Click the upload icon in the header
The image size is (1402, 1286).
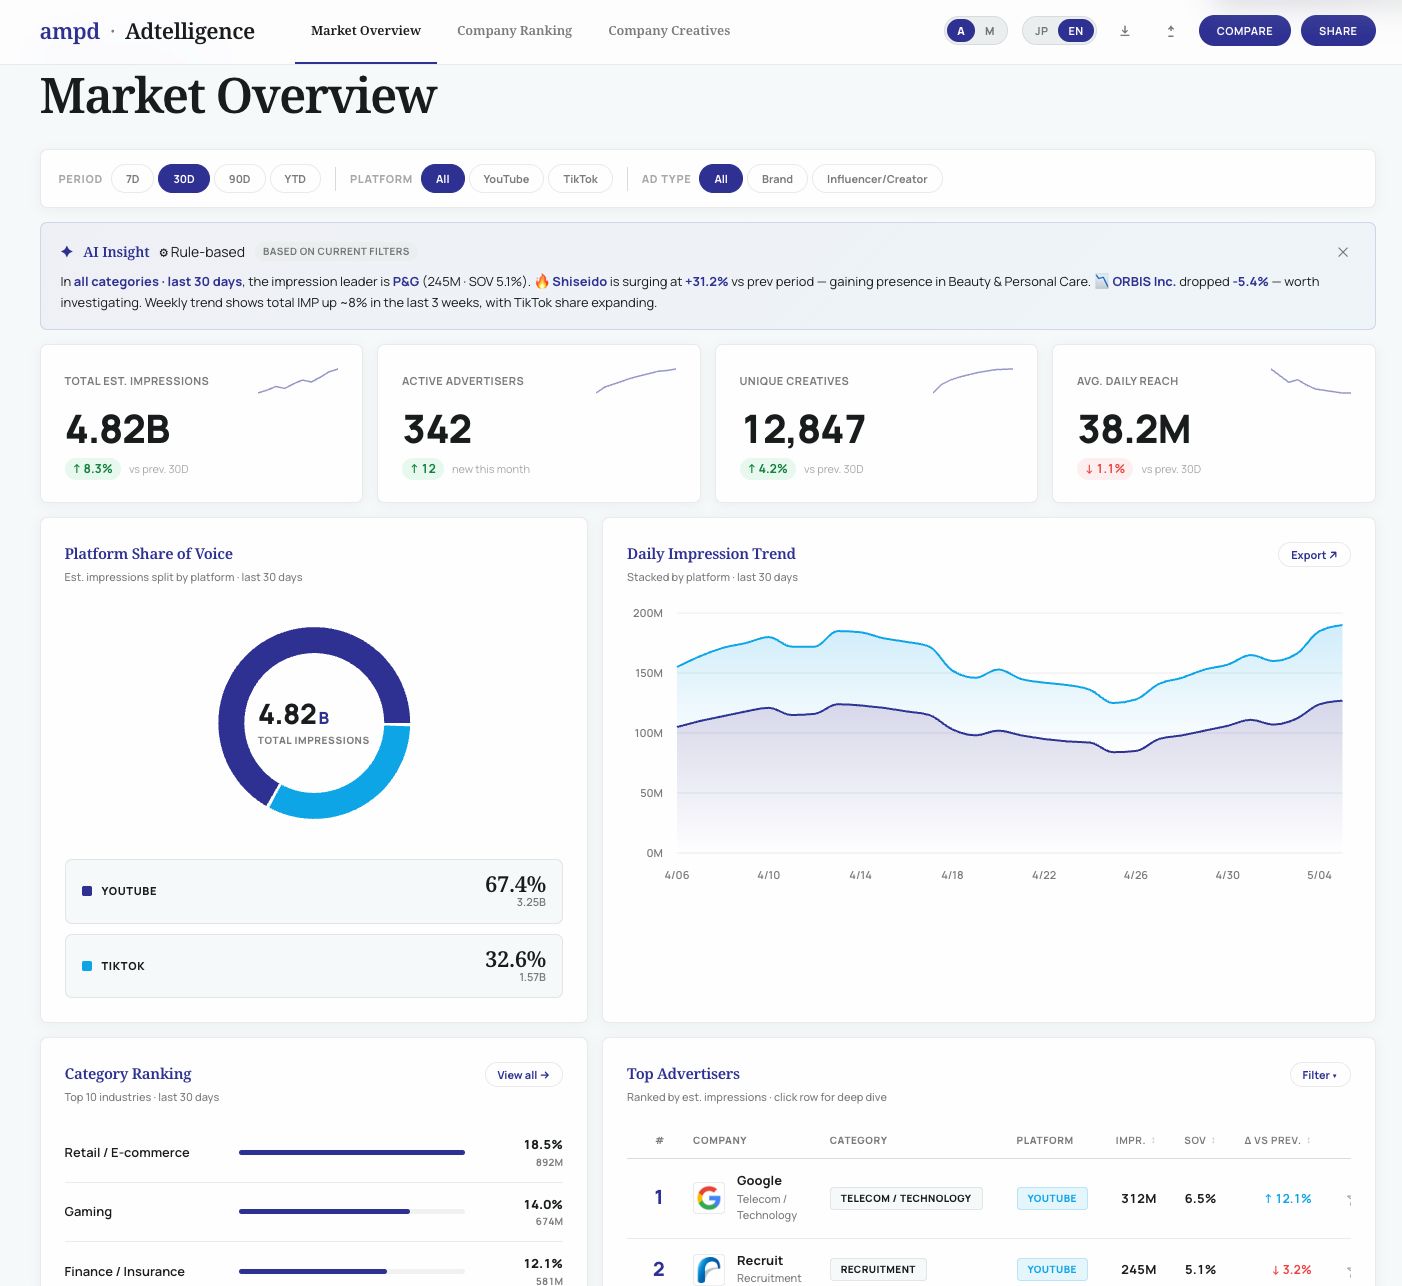tap(1170, 31)
